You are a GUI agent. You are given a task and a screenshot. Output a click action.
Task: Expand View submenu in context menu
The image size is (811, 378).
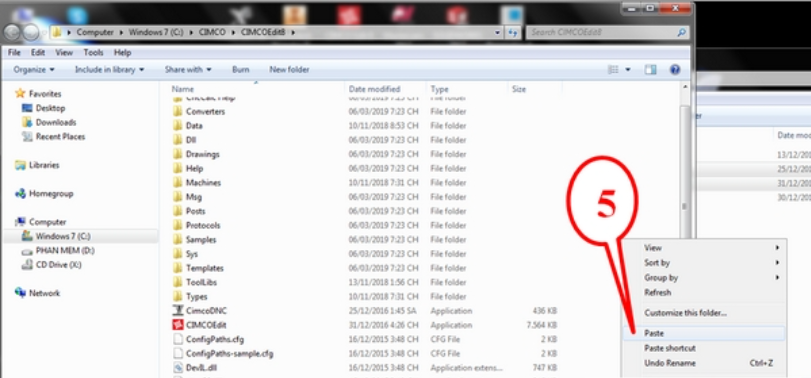point(705,248)
